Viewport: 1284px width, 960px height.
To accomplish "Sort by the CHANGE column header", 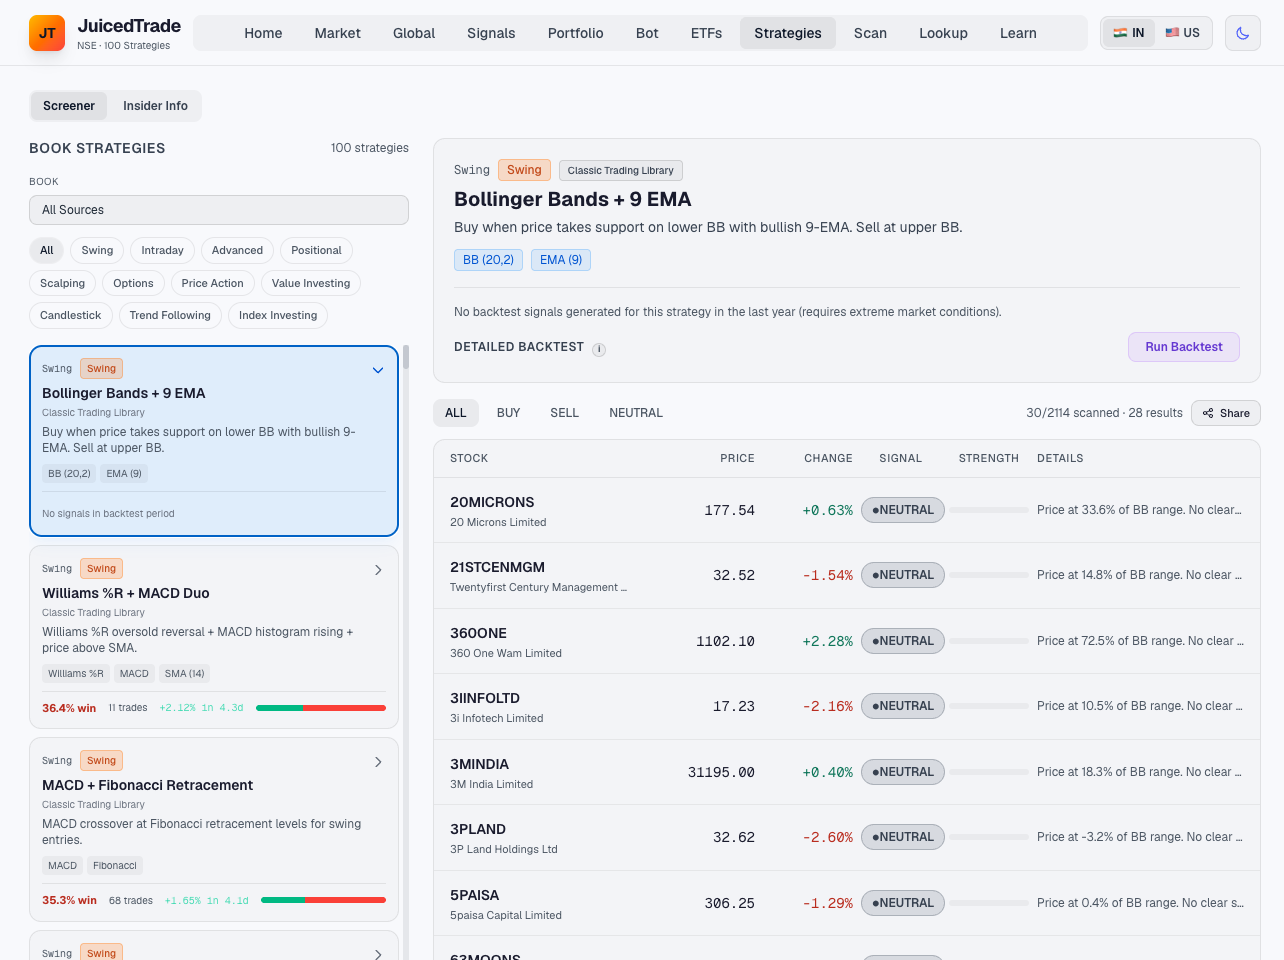I will pyautogui.click(x=828, y=458).
